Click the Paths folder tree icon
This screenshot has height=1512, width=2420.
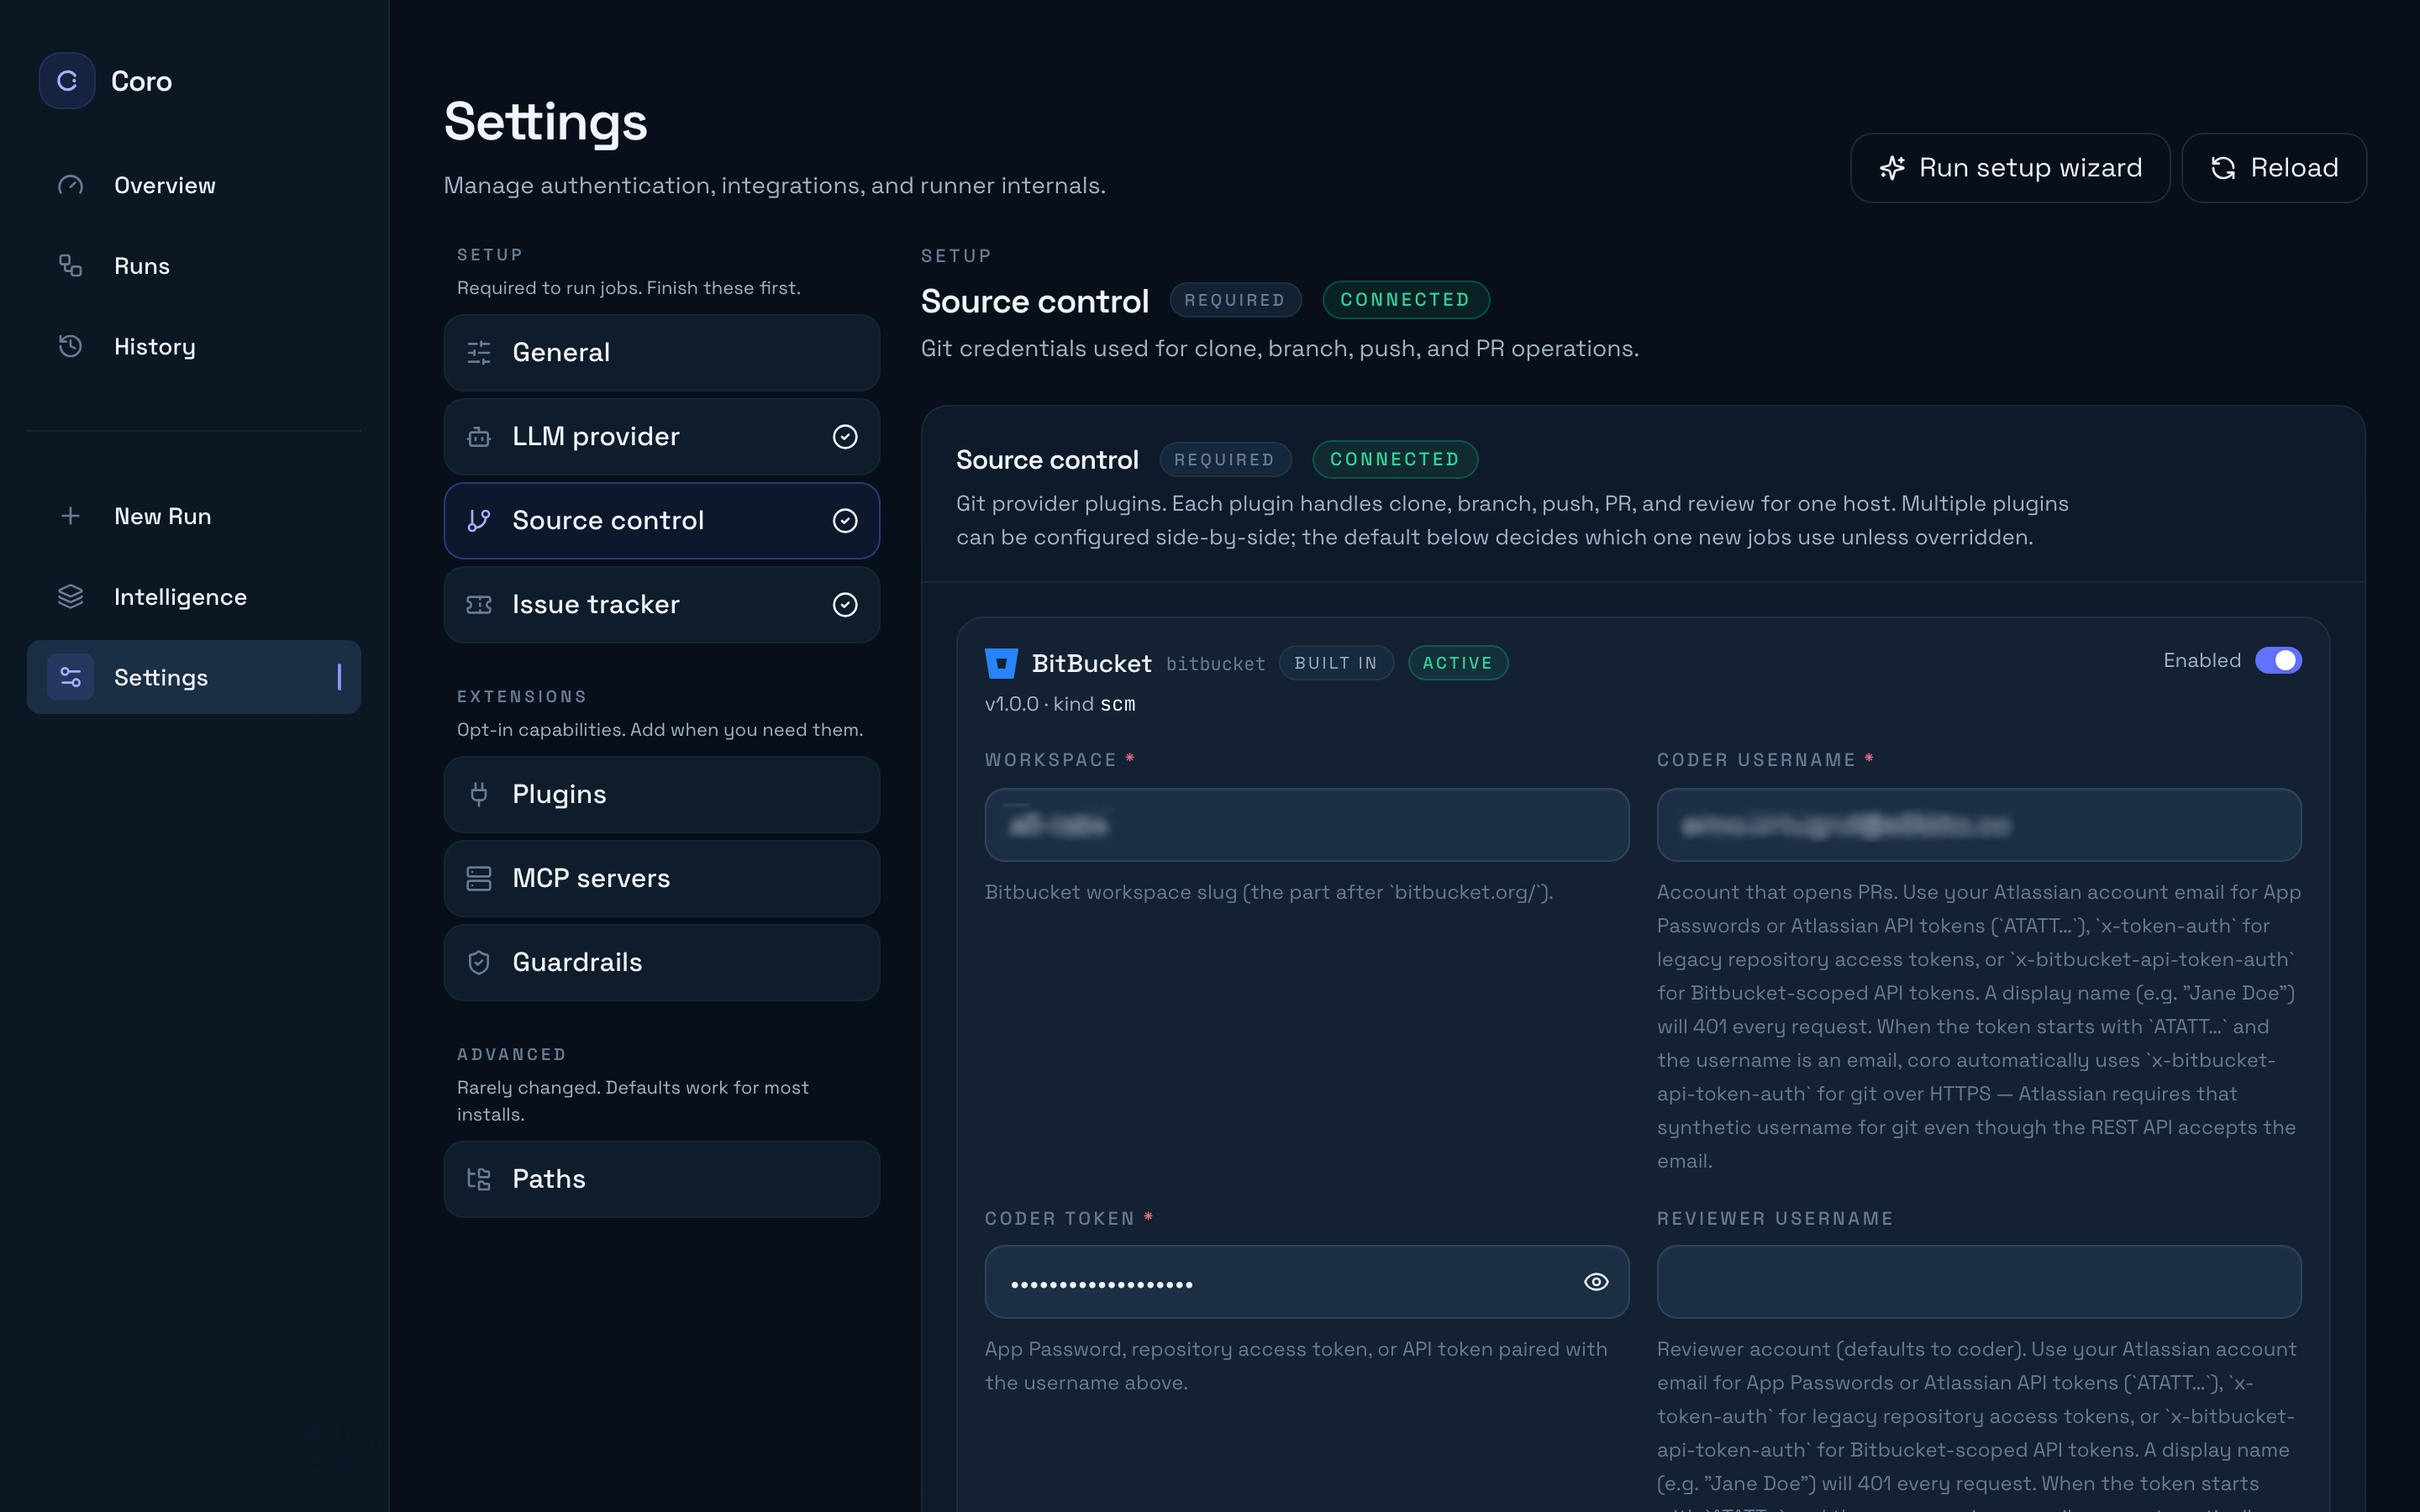tap(479, 1180)
